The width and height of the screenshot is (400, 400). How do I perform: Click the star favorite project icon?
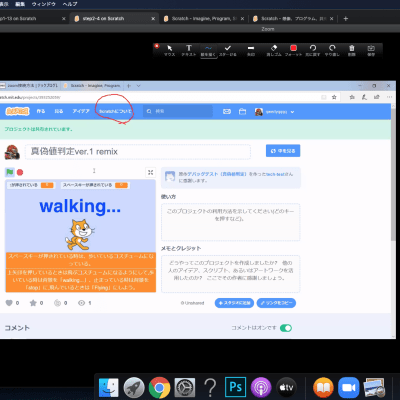point(33,303)
